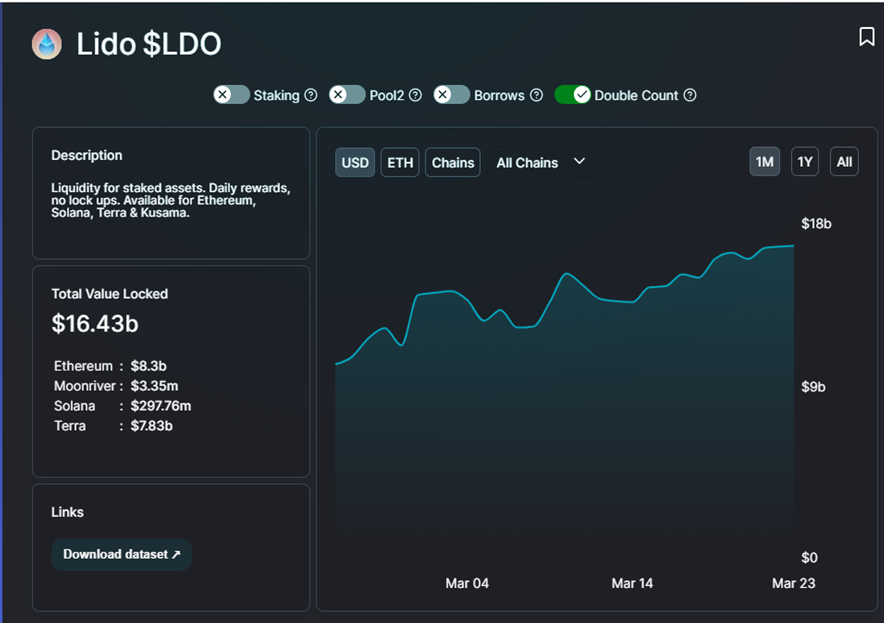Switch chart to 1Y range
The width and height of the screenshot is (884, 623).
[x=804, y=162]
